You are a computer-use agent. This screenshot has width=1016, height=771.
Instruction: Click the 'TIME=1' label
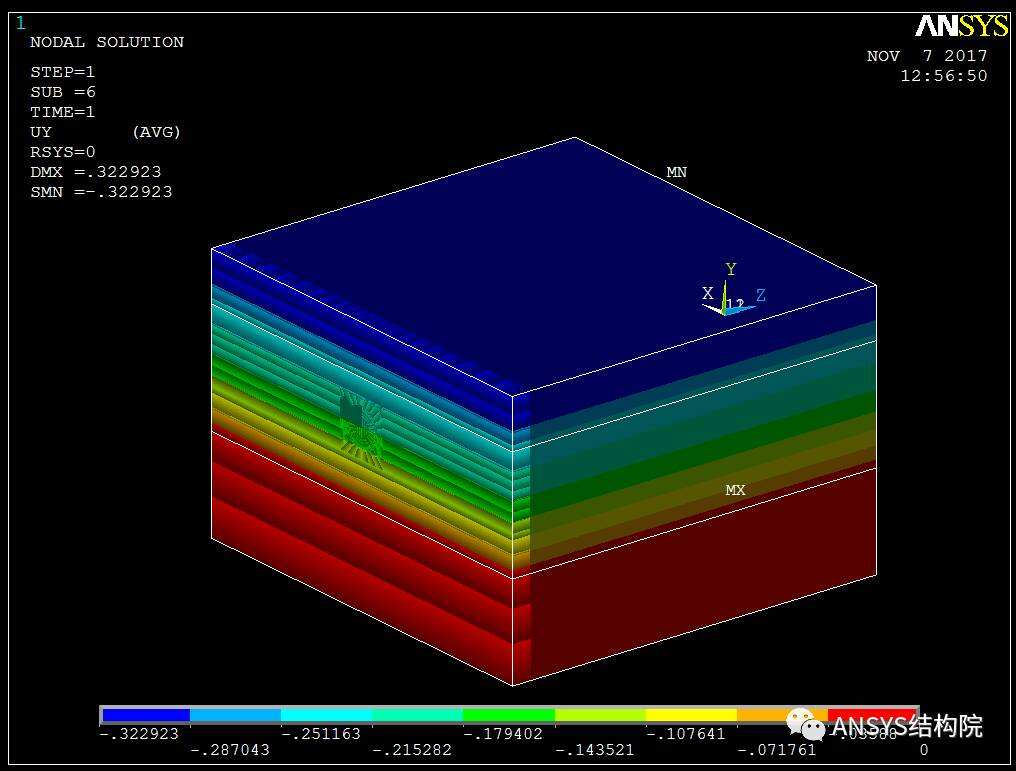[x=62, y=112]
